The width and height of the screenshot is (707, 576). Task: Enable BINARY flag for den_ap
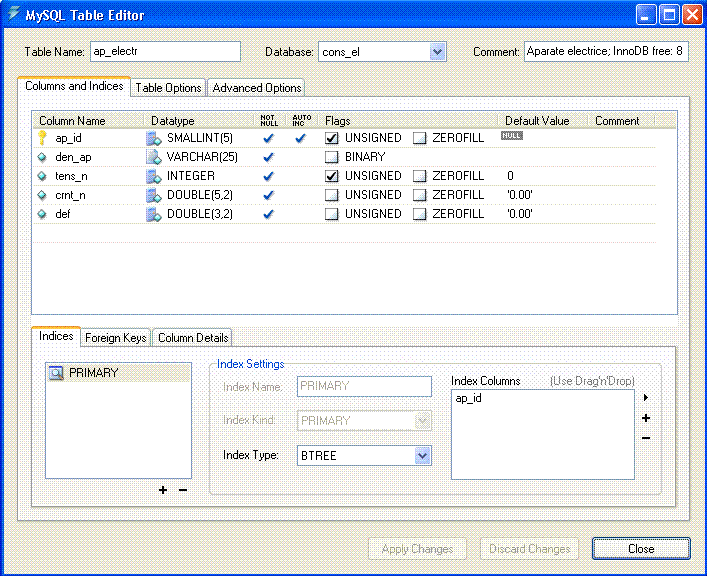[x=332, y=157]
